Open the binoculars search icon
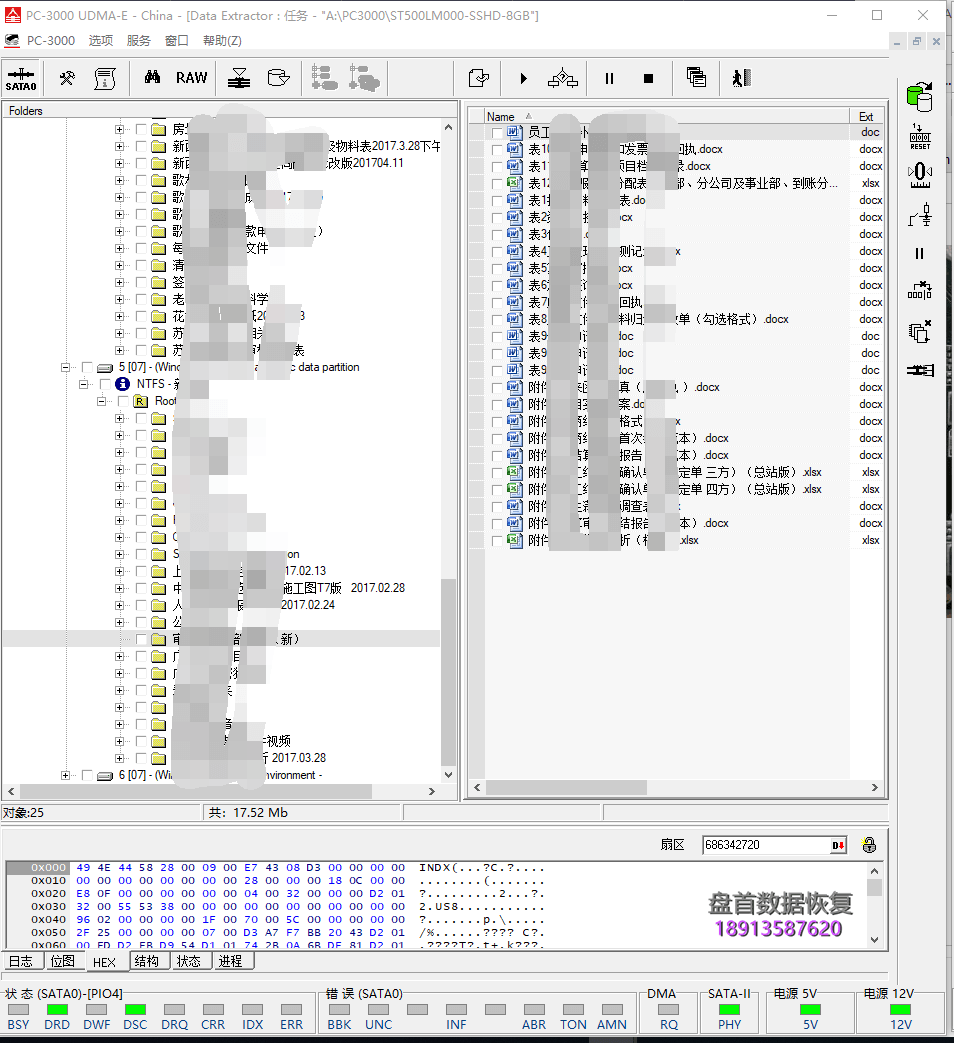 coord(152,77)
